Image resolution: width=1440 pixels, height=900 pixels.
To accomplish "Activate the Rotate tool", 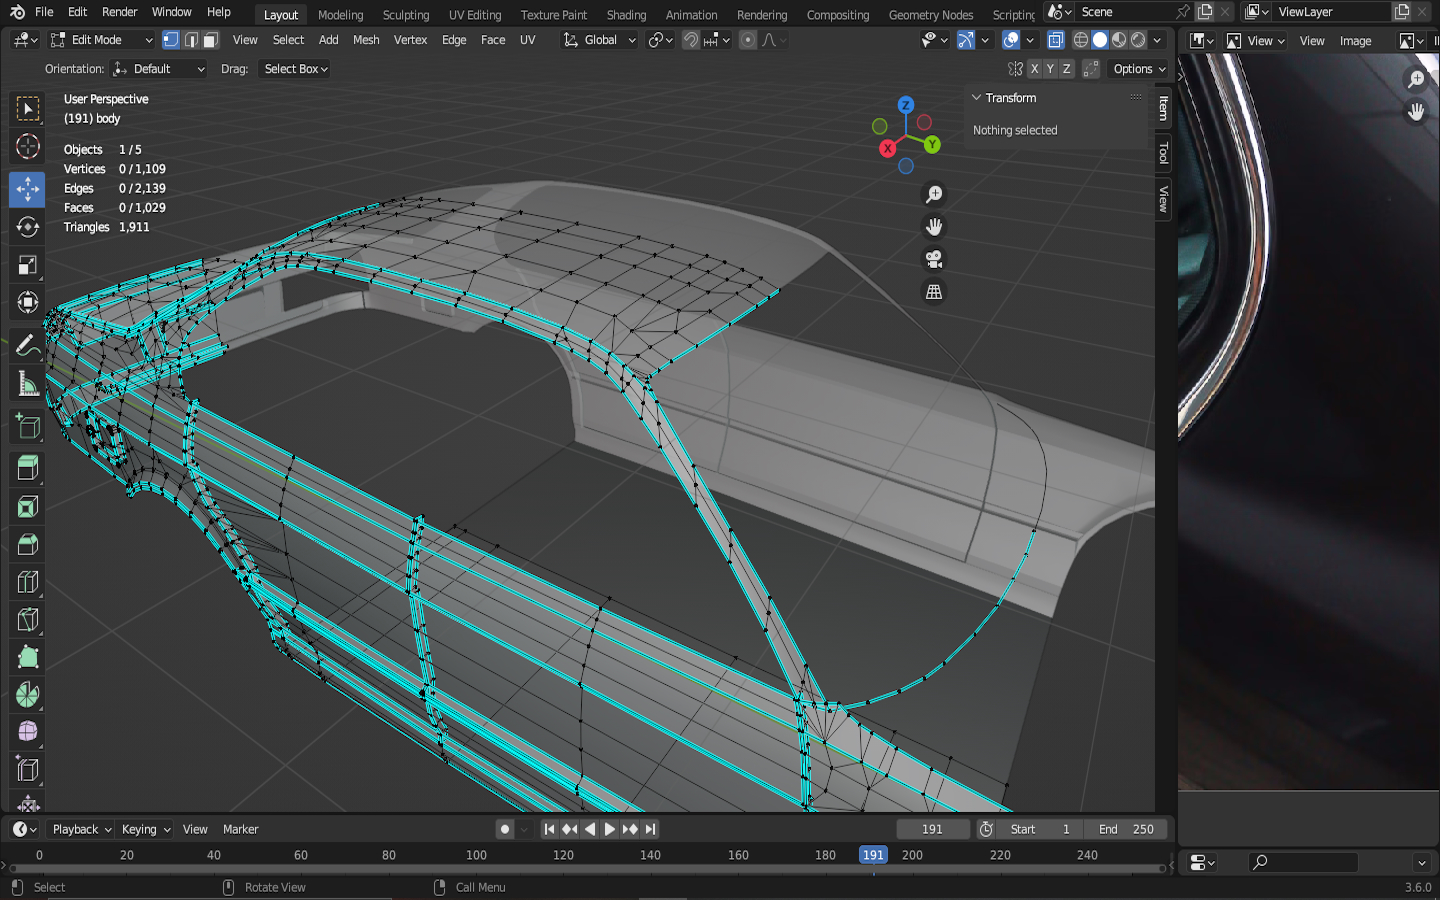I will point(27,227).
